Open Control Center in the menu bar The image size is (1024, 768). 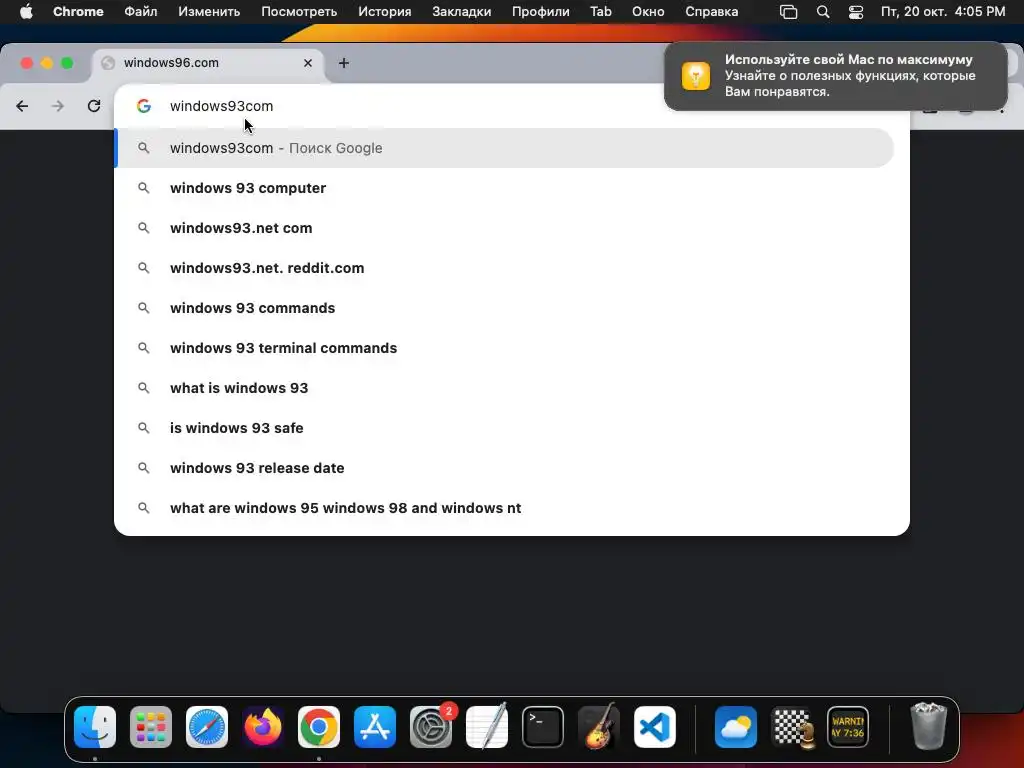856,12
